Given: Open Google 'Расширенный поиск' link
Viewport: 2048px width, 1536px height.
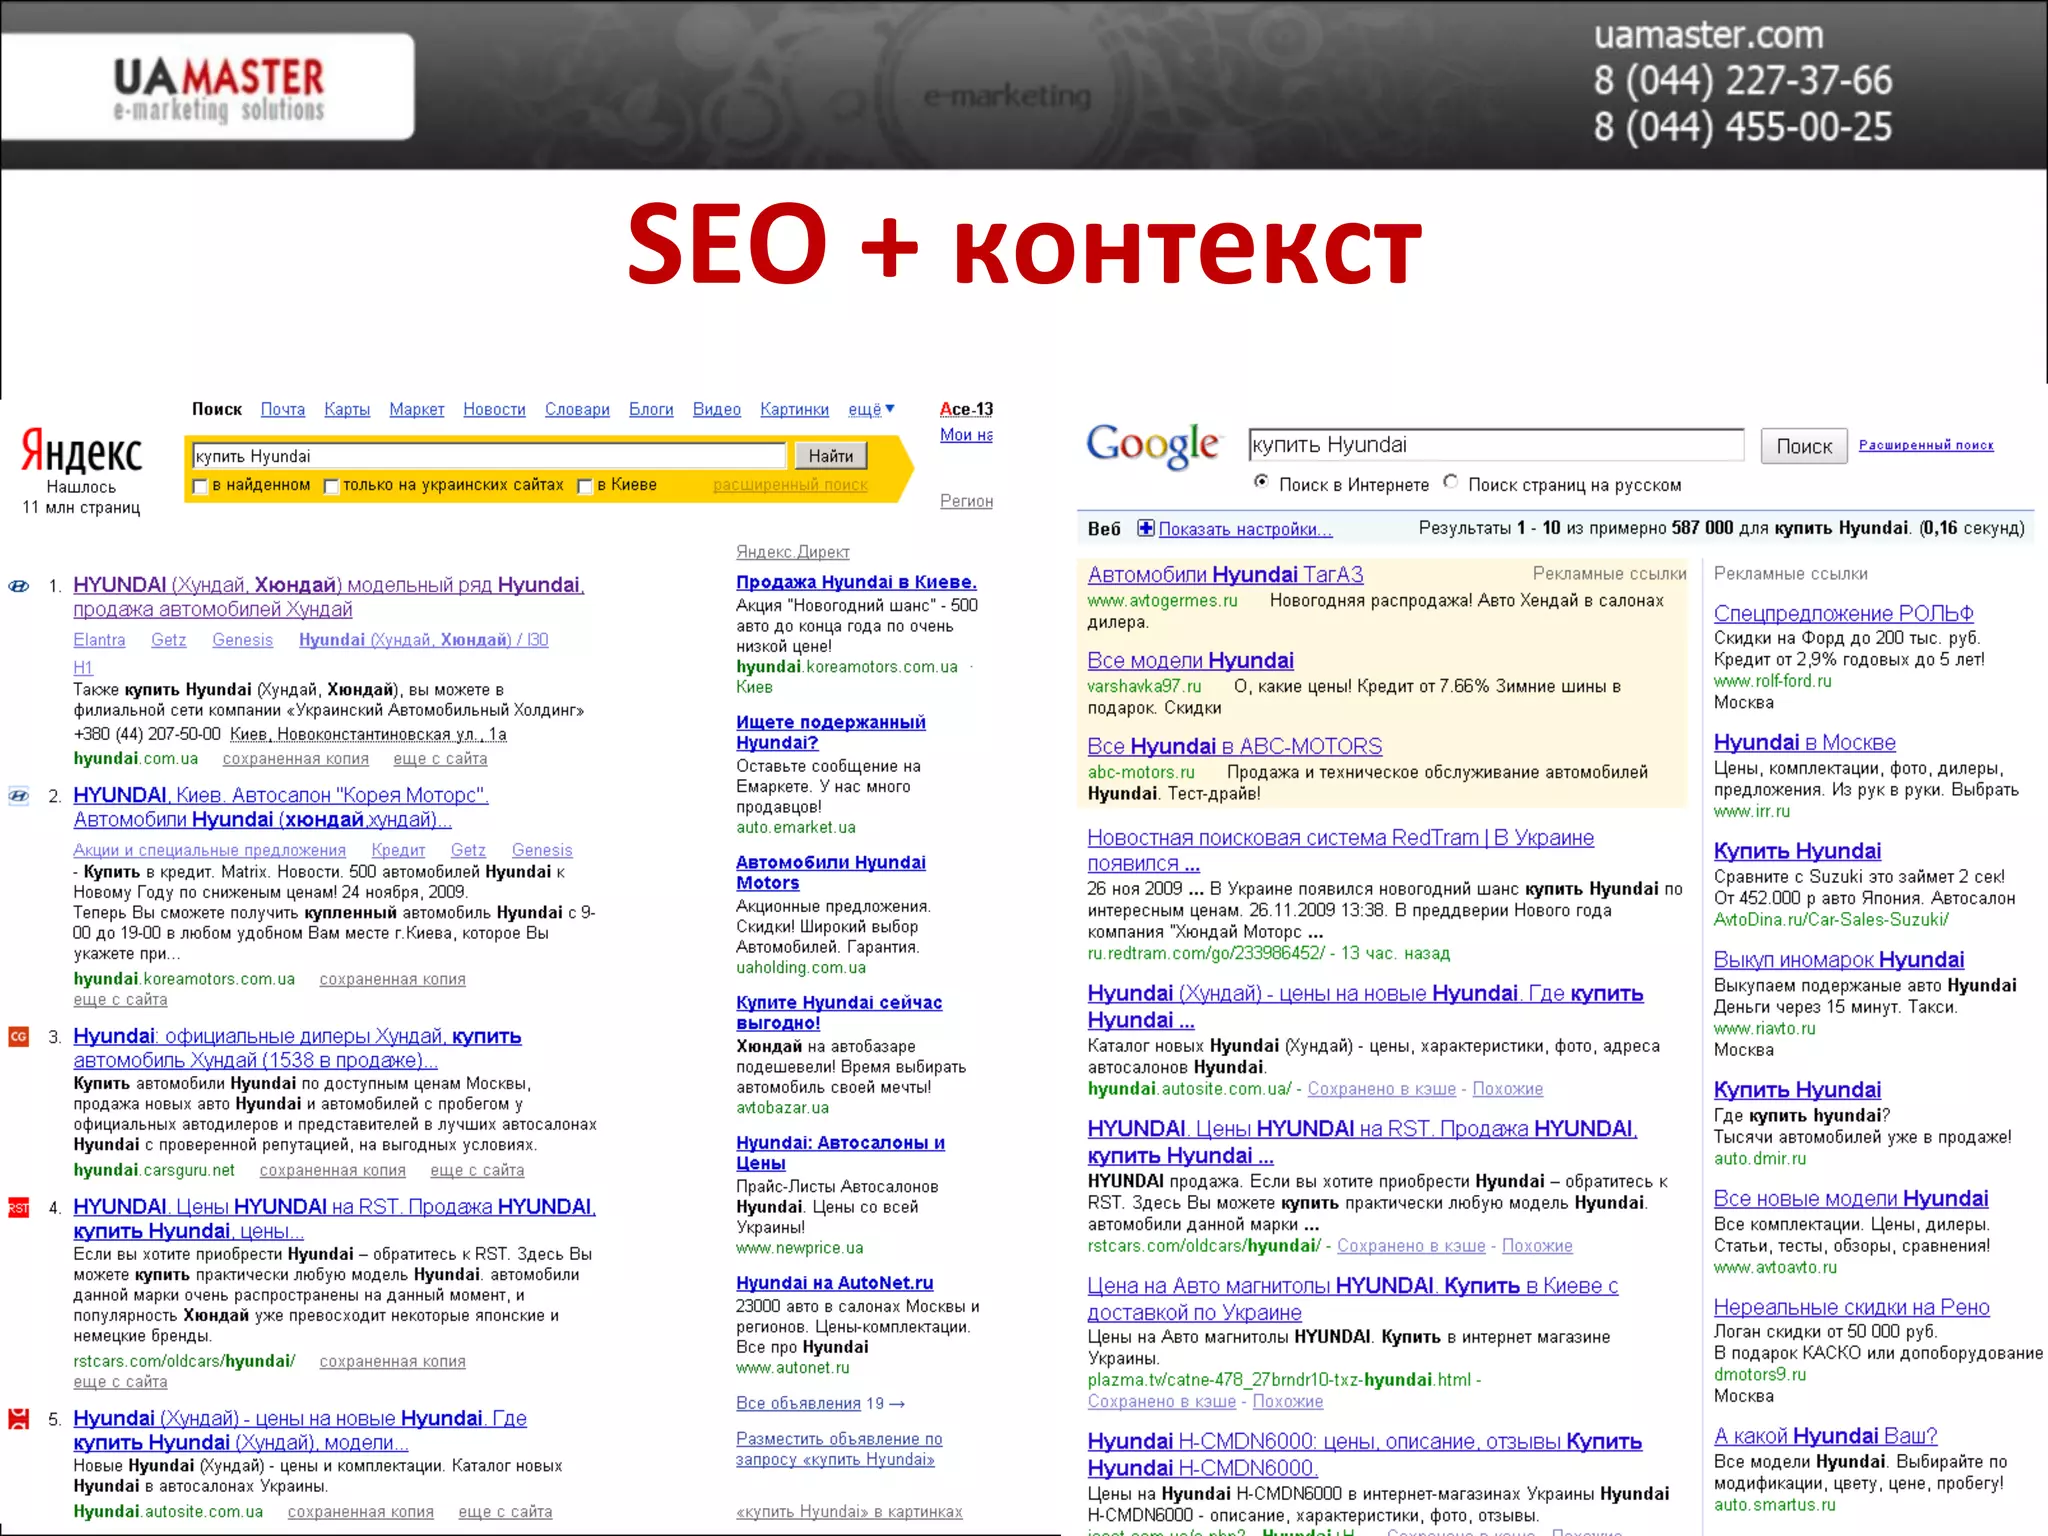Looking at the screenshot, I should tap(1926, 445).
